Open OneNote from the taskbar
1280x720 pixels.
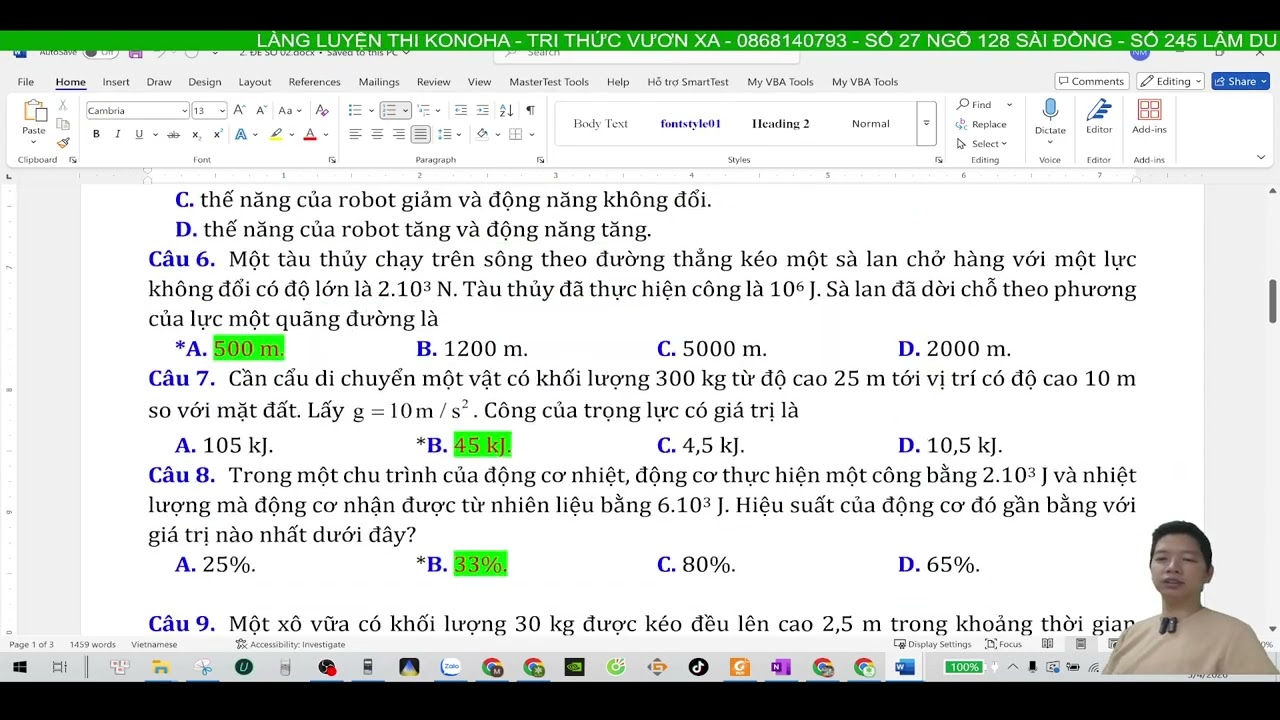[x=781, y=667]
